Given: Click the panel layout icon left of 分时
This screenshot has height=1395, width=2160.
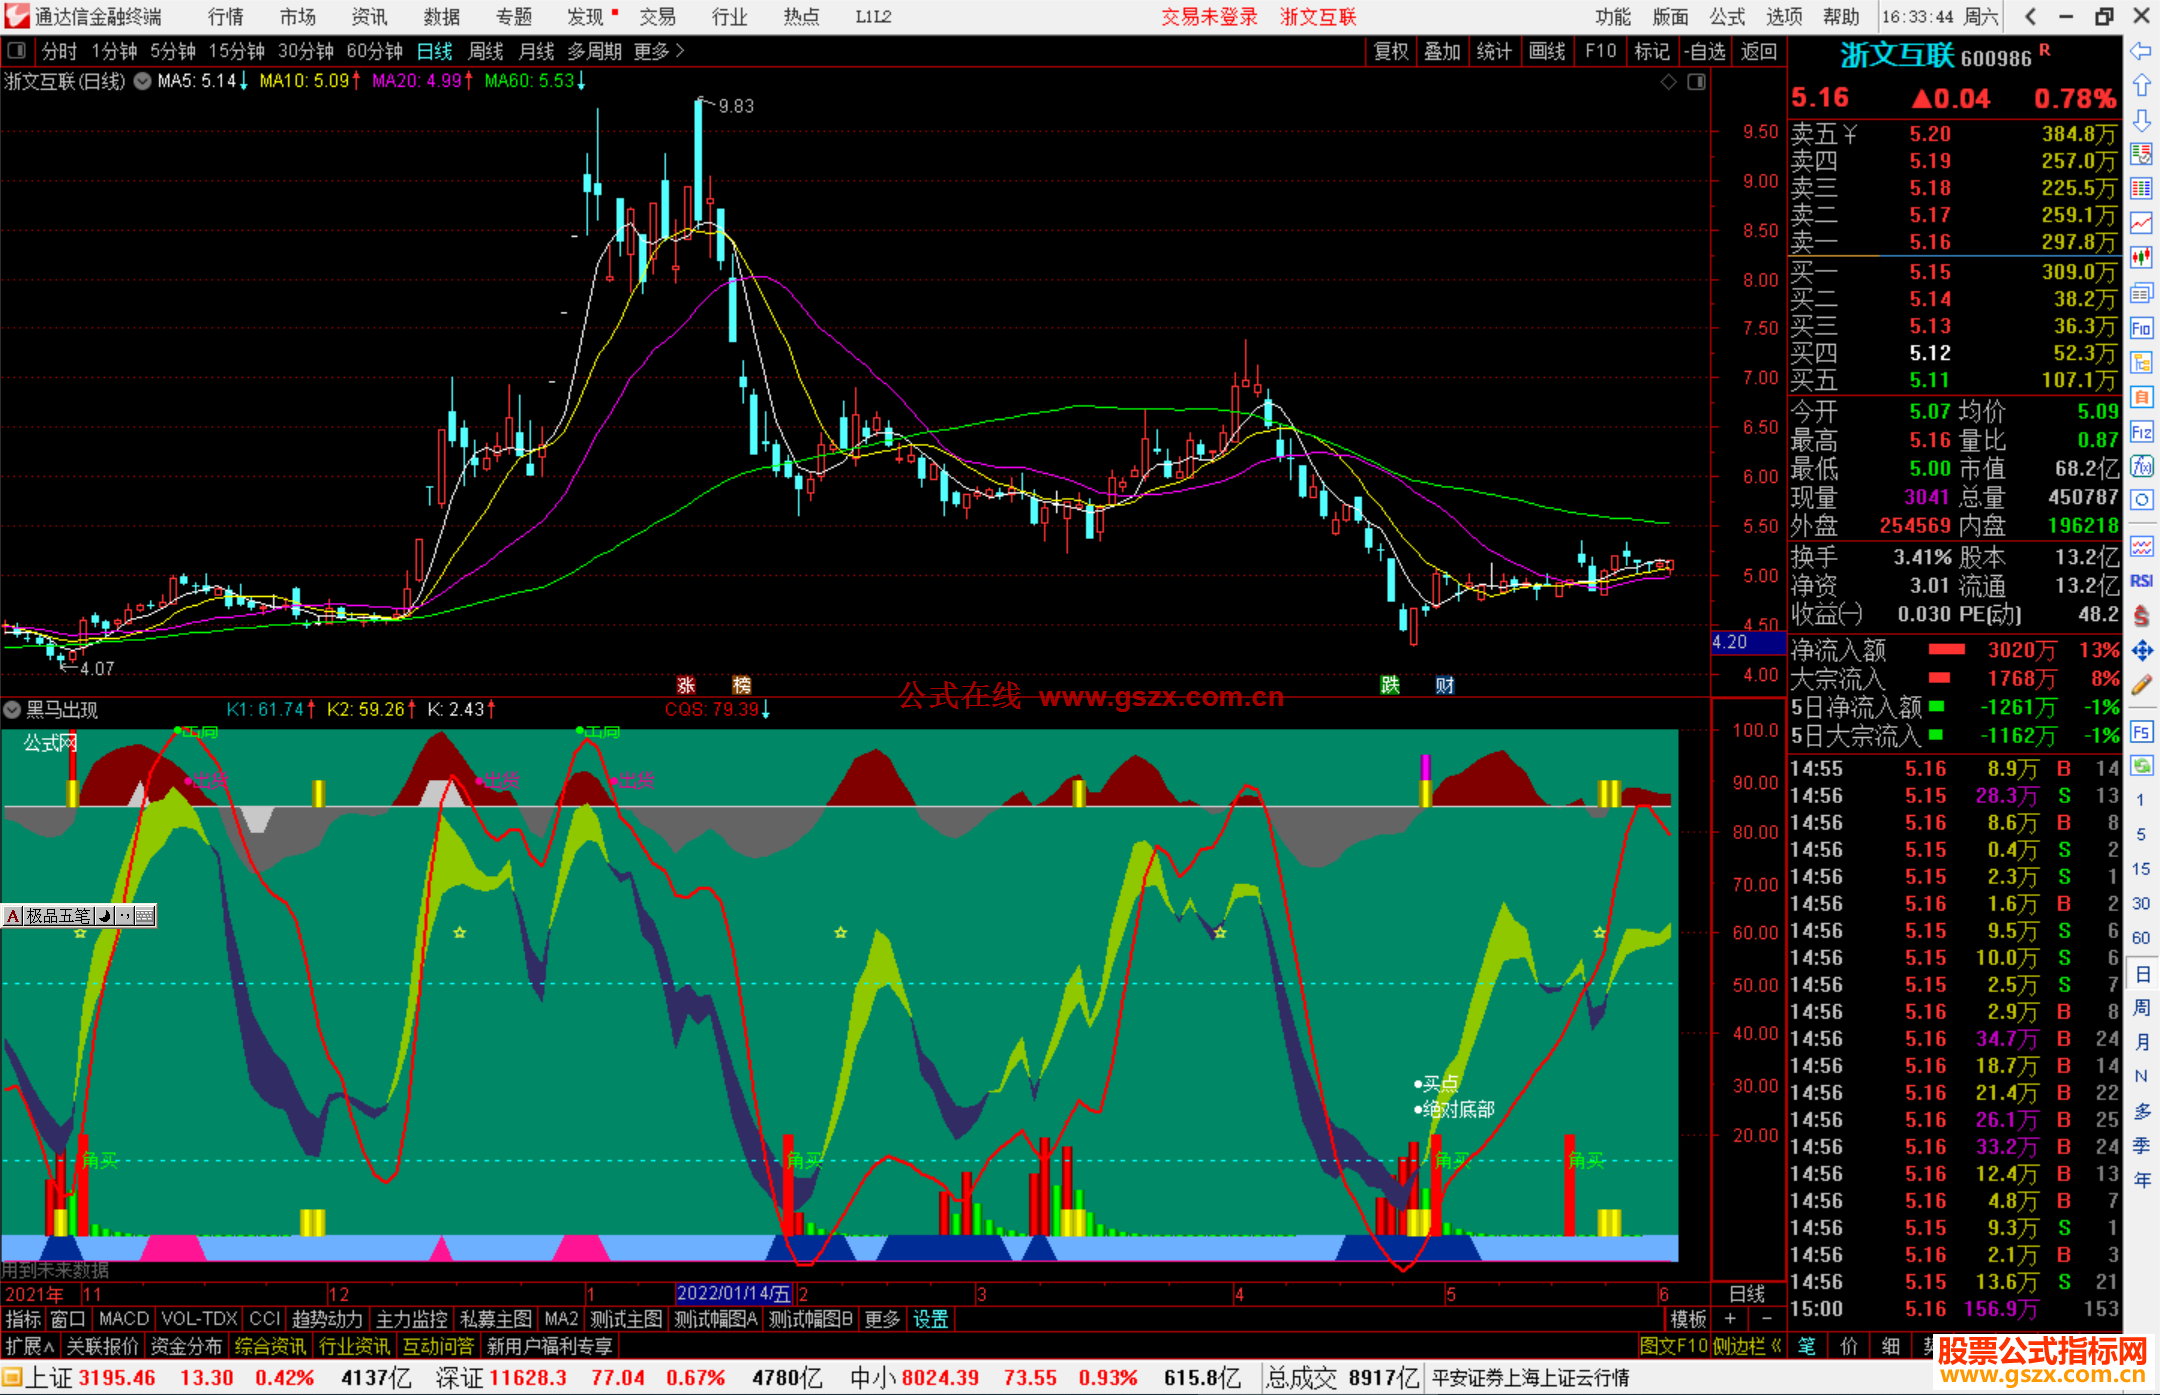Looking at the screenshot, I should 16,51.
